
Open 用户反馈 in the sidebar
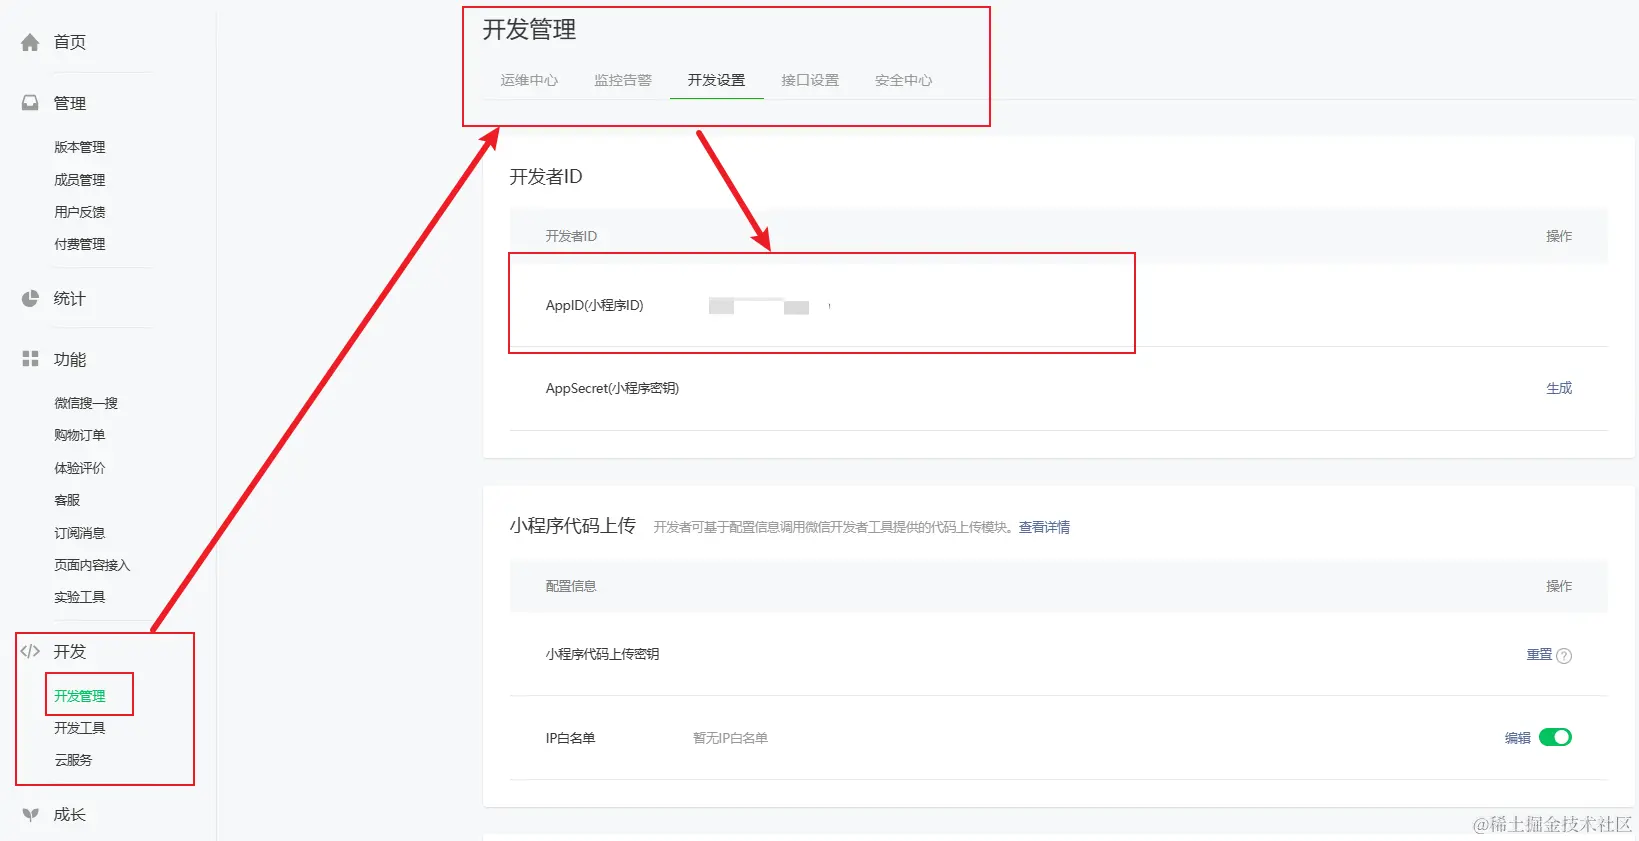pyautogui.click(x=80, y=212)
